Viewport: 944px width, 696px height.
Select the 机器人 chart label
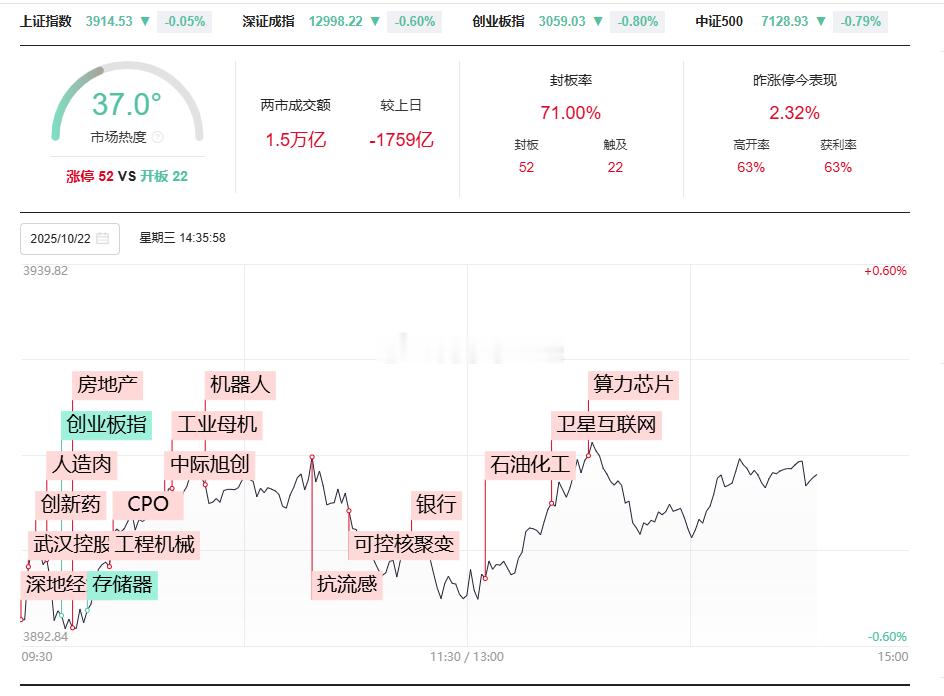pyautogui.click(x=240, y=385)
